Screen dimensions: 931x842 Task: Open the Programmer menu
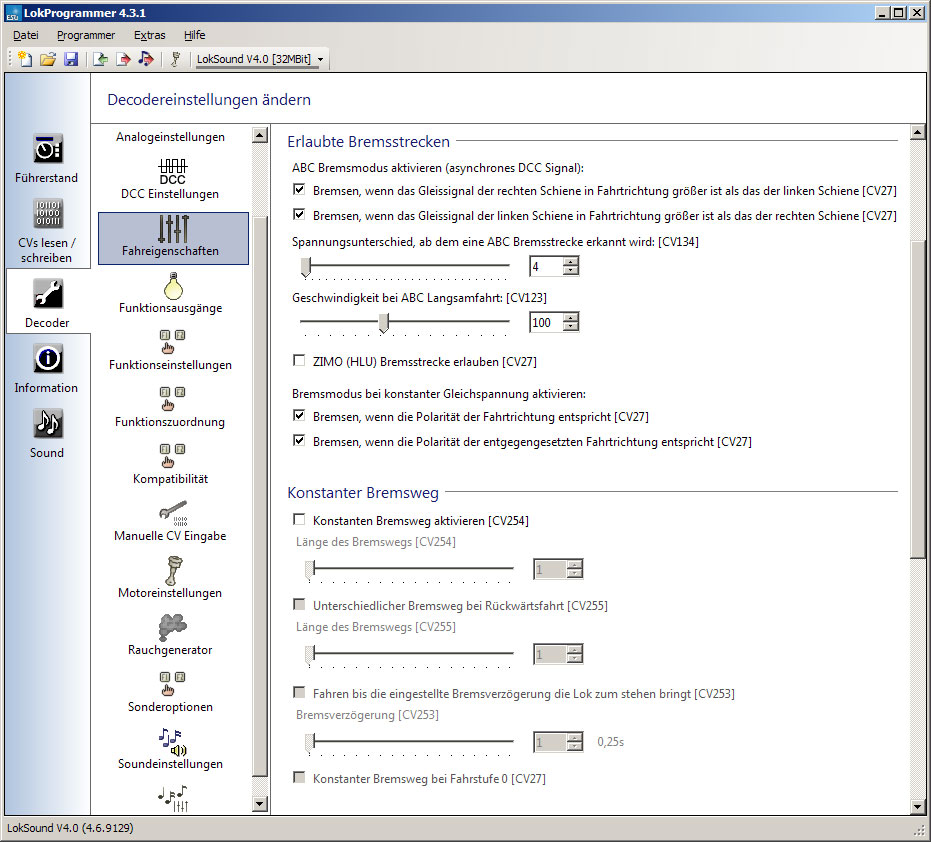(x=86, y=35)
